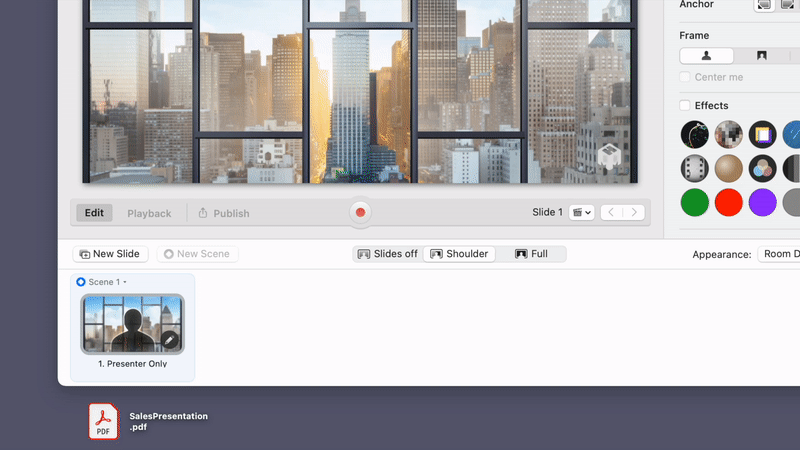
Task: Click the pencil edit icon on slide thumbnail
Action: tap(169, 339)
